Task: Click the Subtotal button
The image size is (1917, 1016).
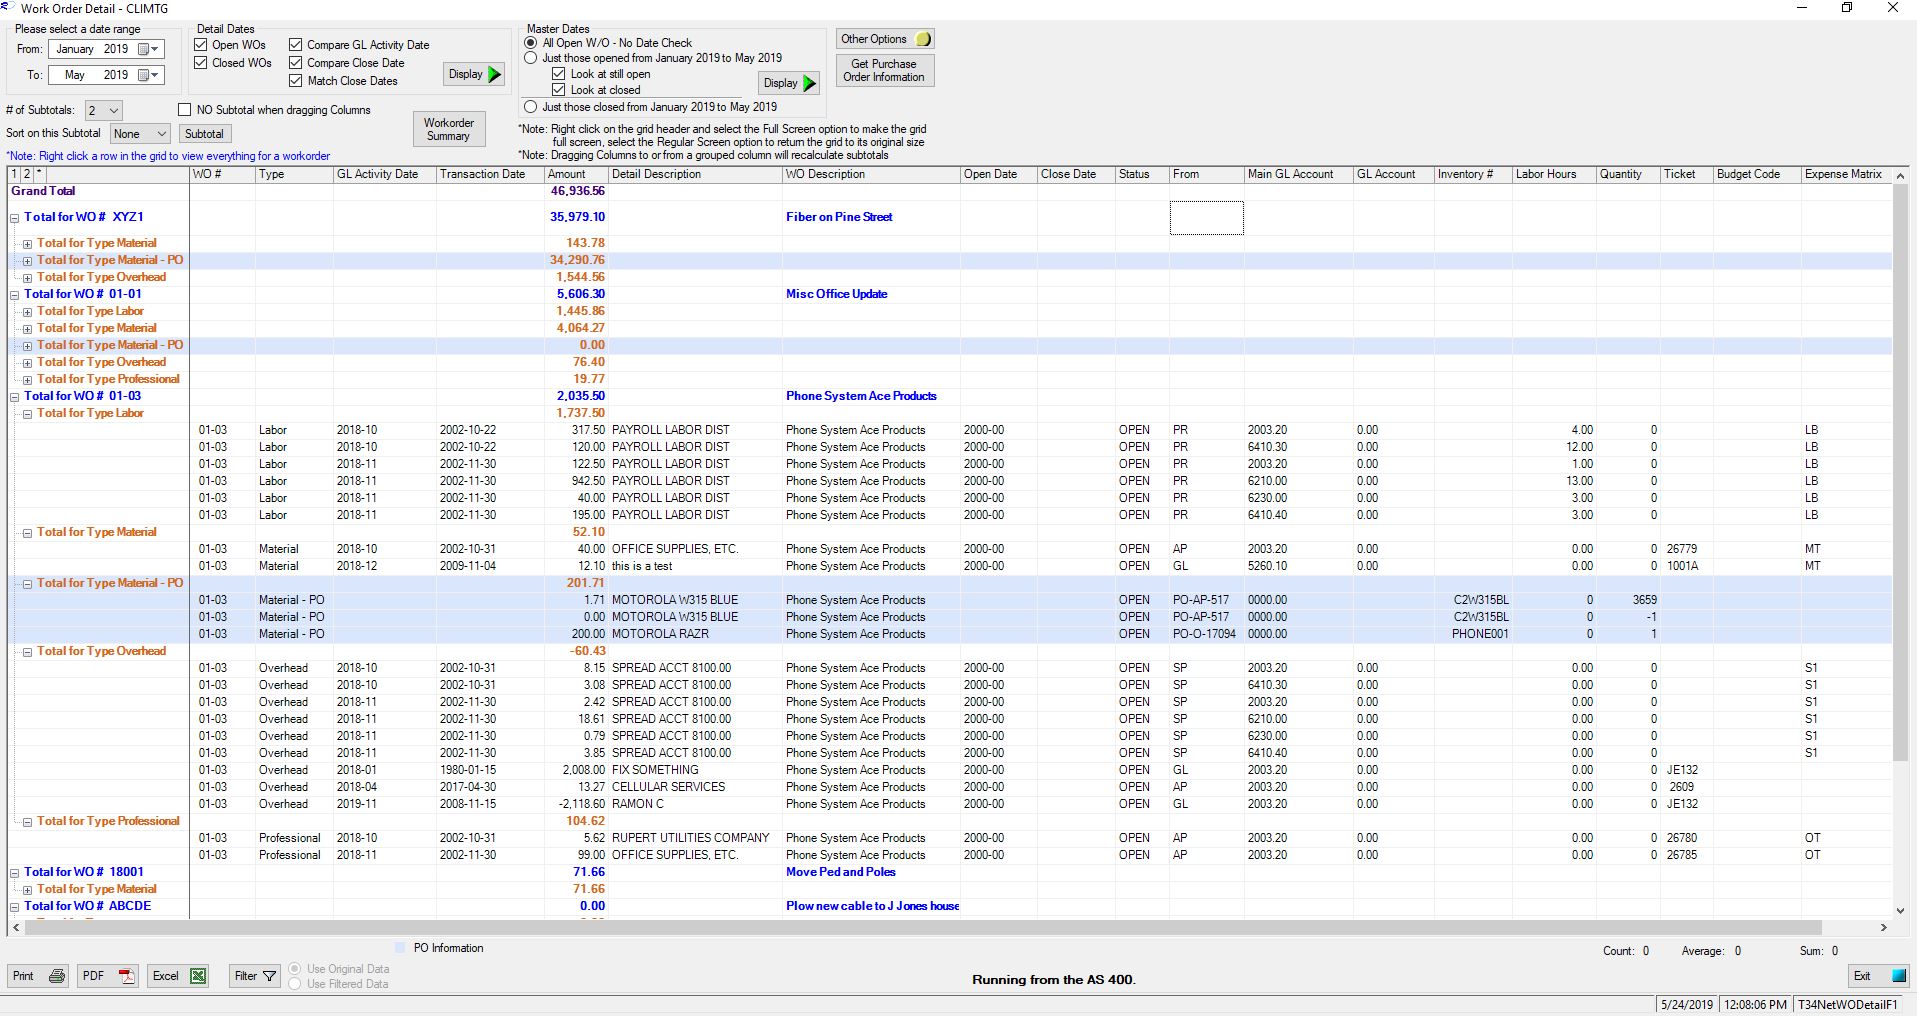Action: click(x=204, y=134)
